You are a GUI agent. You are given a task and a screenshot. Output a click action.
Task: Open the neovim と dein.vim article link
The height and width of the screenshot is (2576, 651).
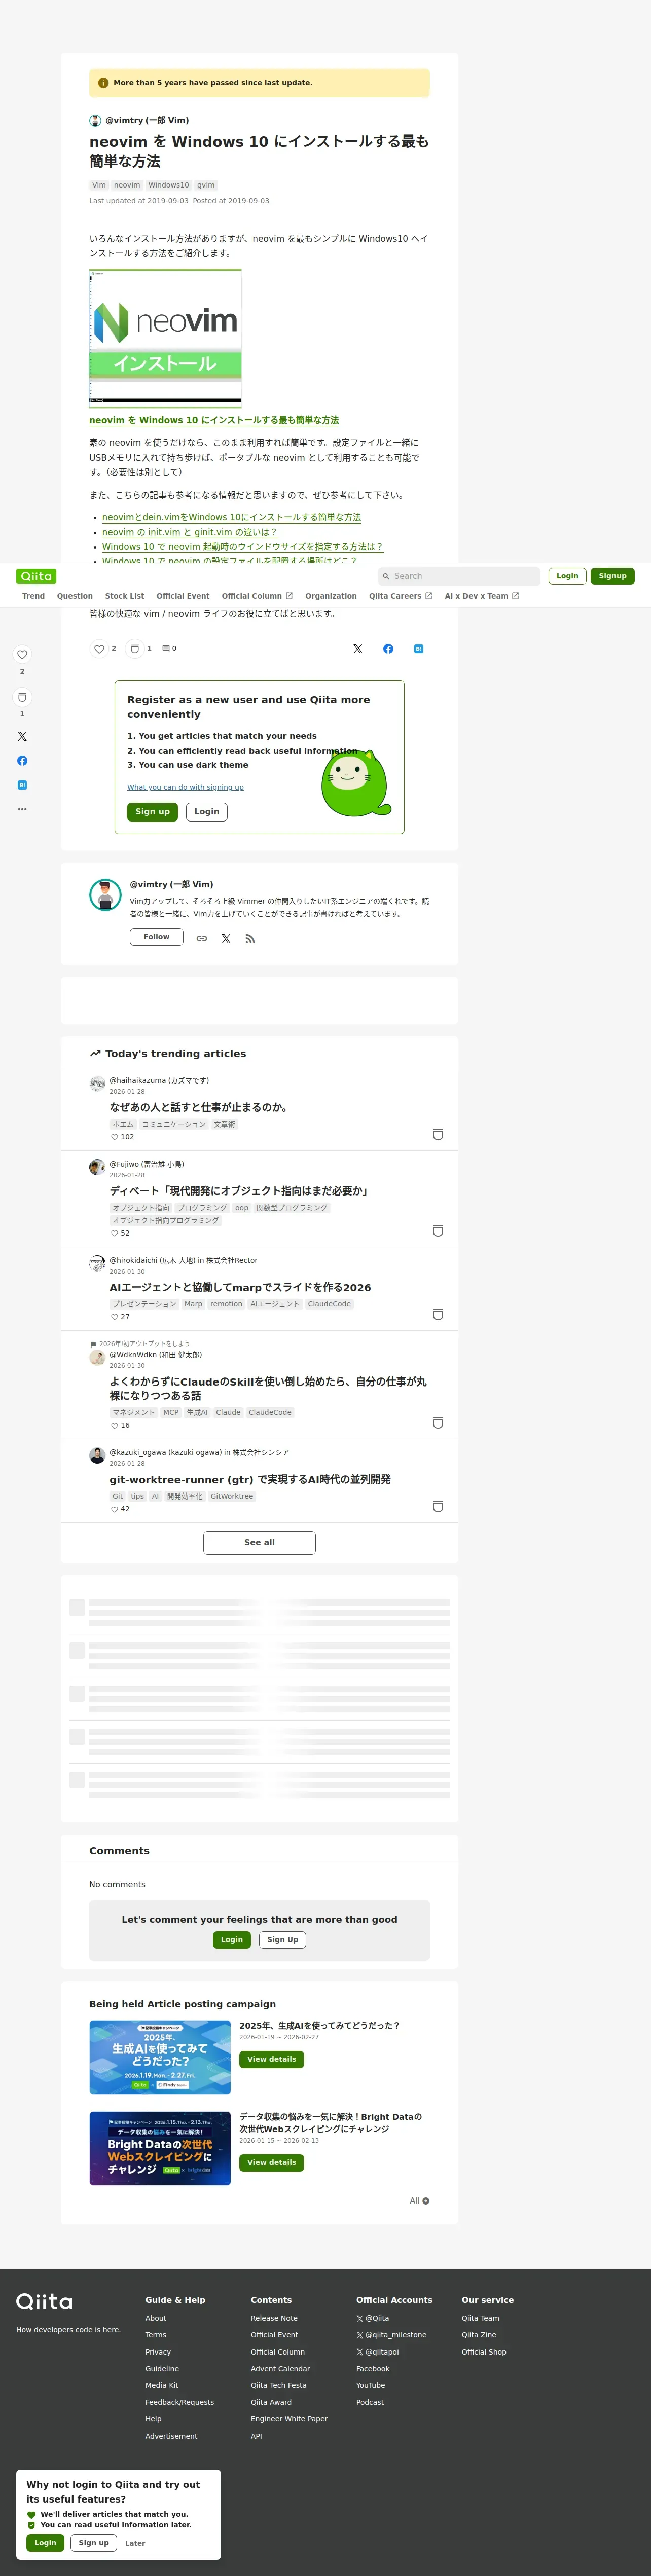click(231, 518)
